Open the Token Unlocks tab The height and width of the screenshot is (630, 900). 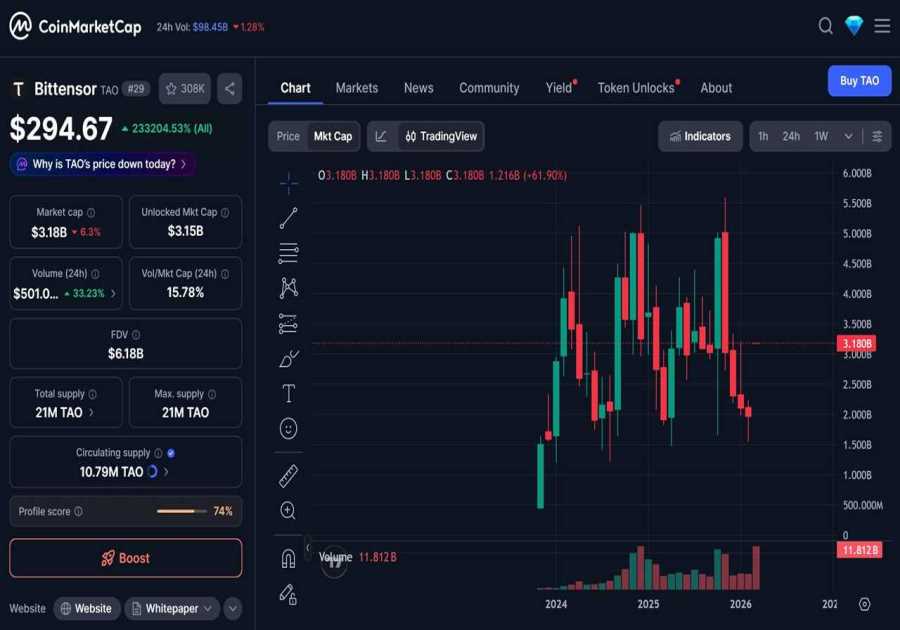(636, 88)
